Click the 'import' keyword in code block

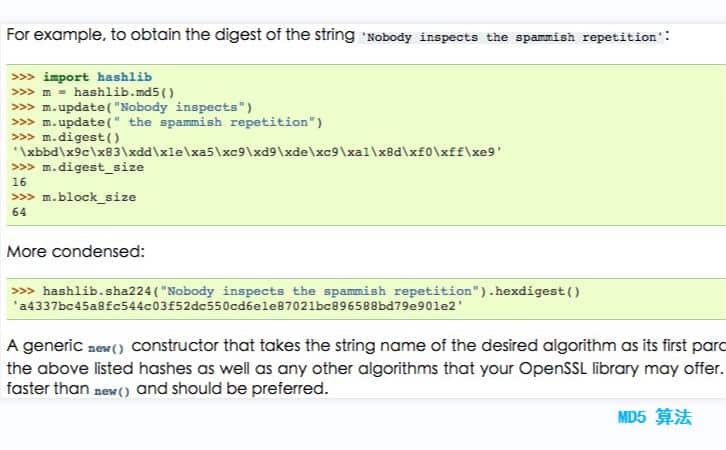[x=66, y=77]
